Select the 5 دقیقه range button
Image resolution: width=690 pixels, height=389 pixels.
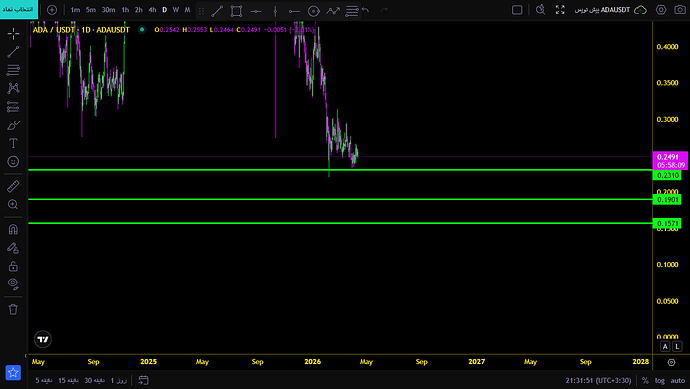tap(44, 380)
